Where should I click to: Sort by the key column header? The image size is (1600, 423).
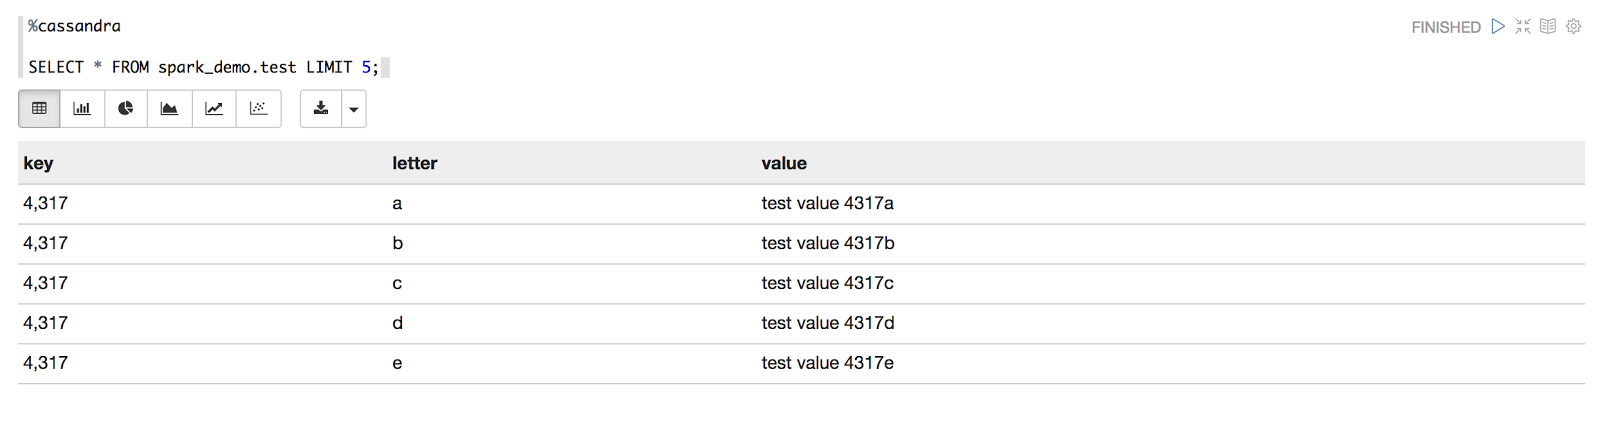38,163
